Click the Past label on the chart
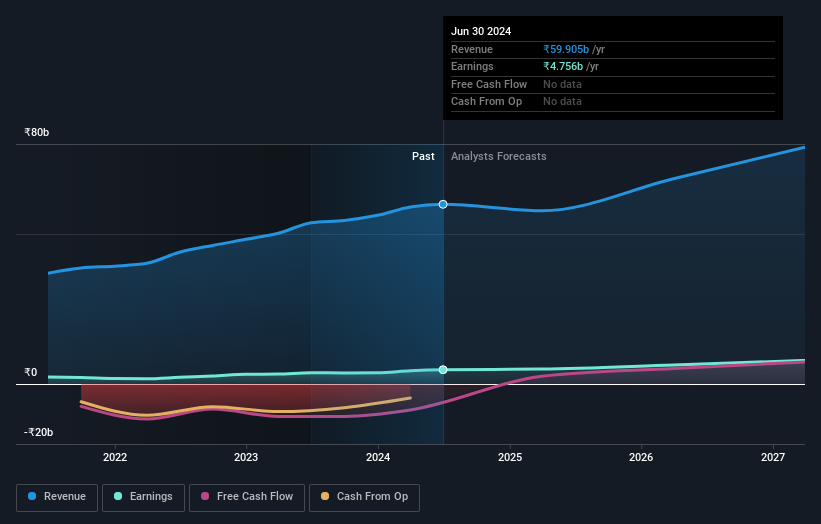The height and width of the screenshot is (524, 821). click(x=423, y=157)
